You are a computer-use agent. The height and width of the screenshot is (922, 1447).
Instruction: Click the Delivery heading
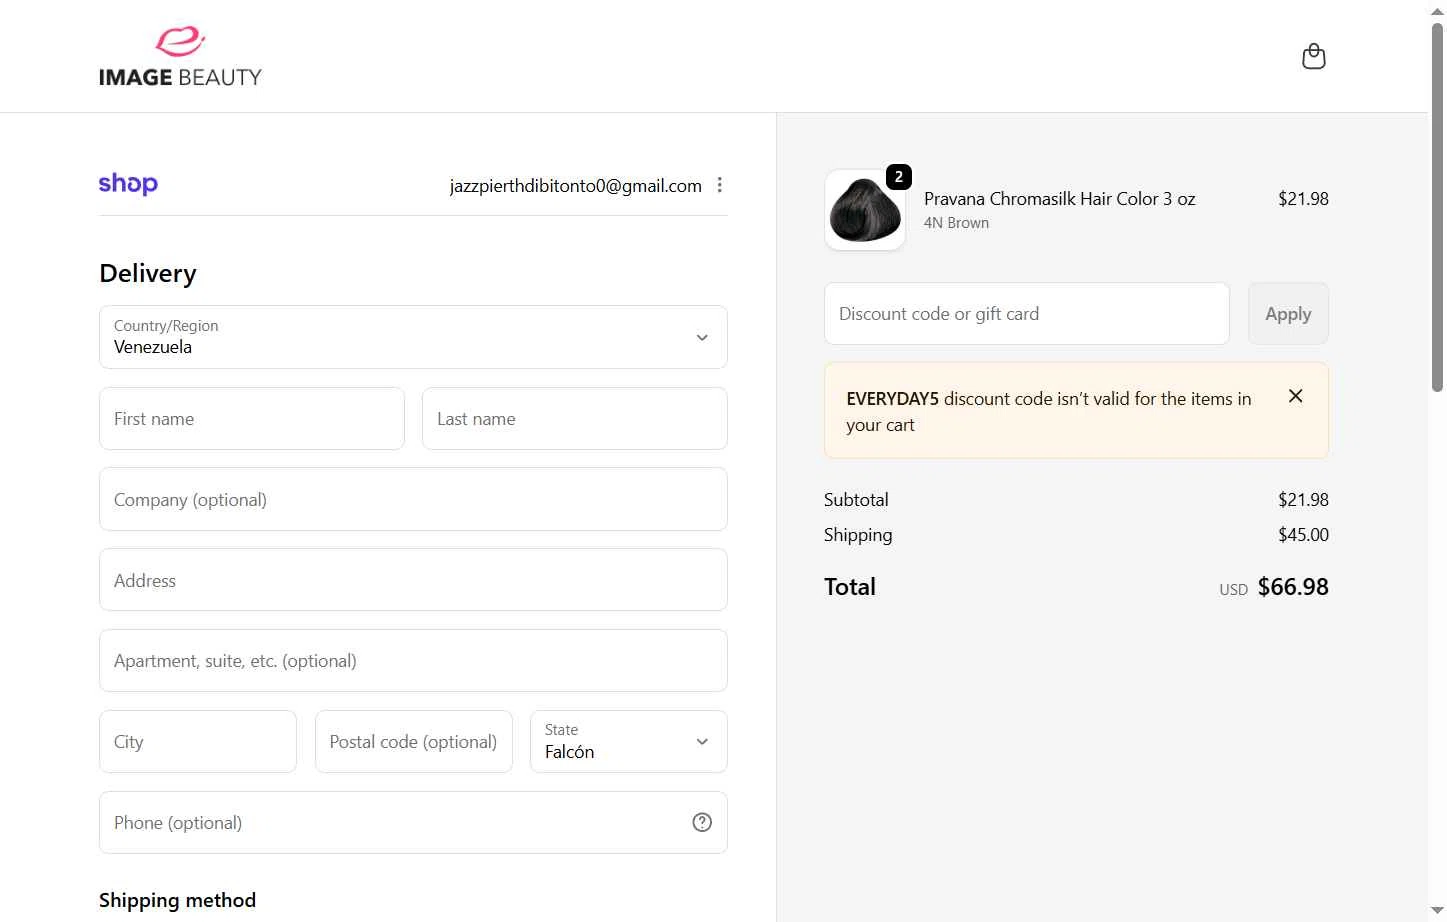(x=148, y=273)
